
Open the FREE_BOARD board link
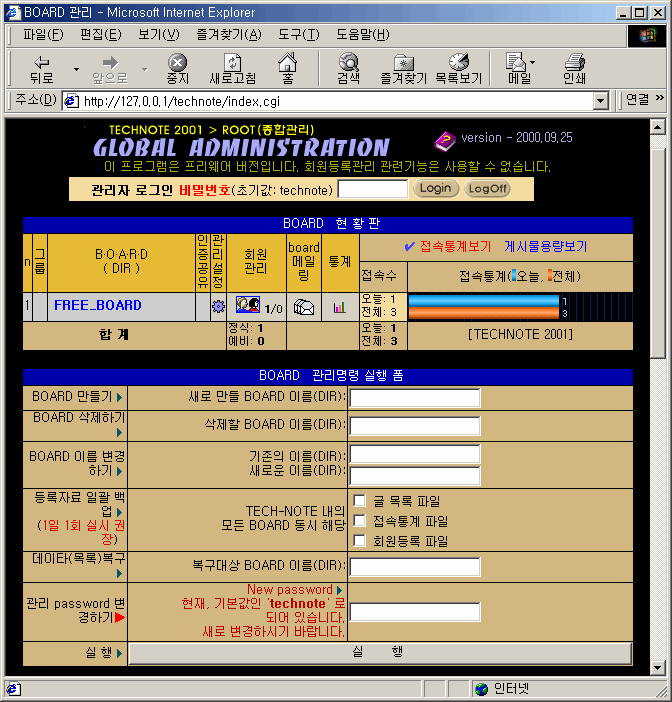point(98,305)
